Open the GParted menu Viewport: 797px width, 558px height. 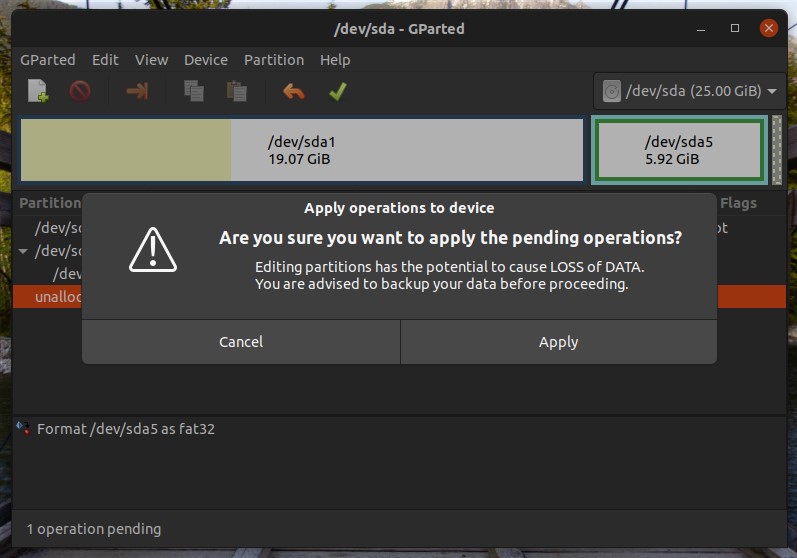tap(48, 60)
